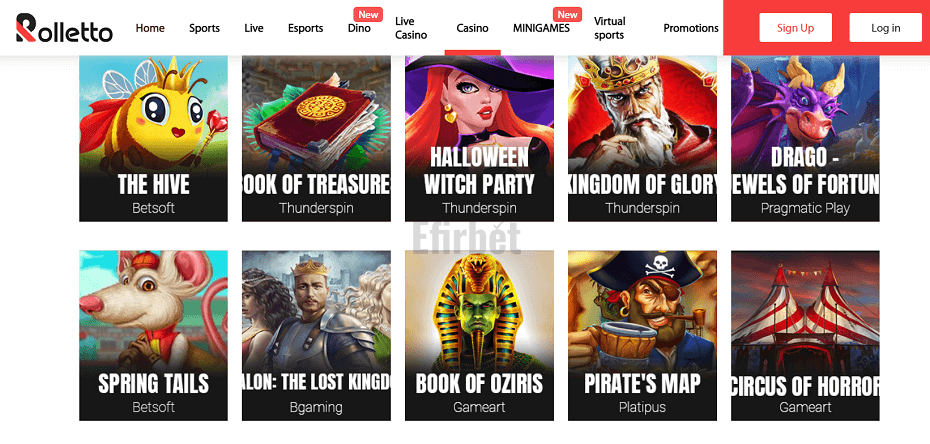Select Pirate's Map game tile
The width and height of the screenshot is (930, 444).
click(642, 336)
